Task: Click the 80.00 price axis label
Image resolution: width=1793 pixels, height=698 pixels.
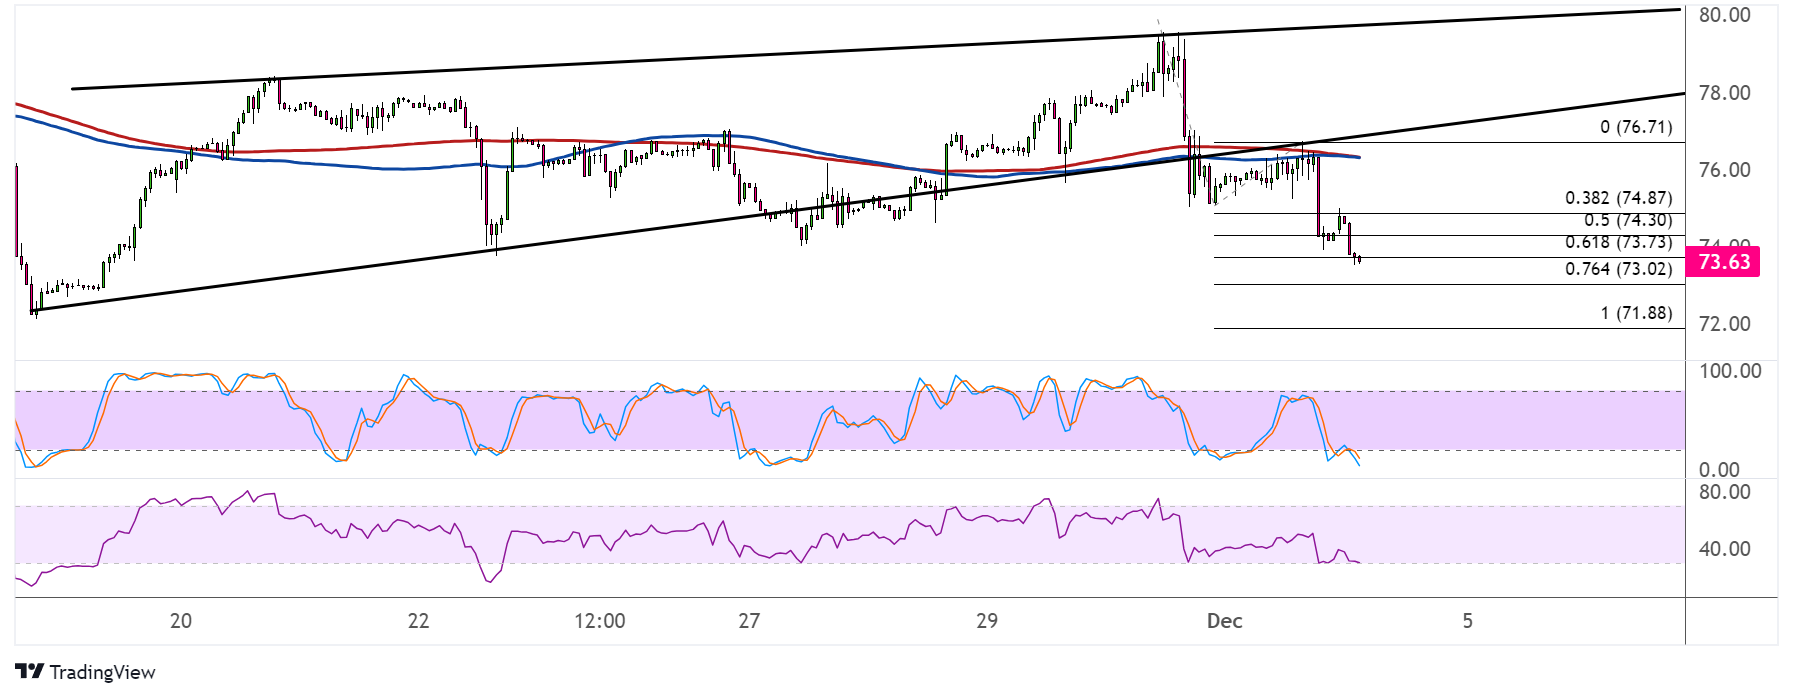Action: click(x=1724, y=15)
